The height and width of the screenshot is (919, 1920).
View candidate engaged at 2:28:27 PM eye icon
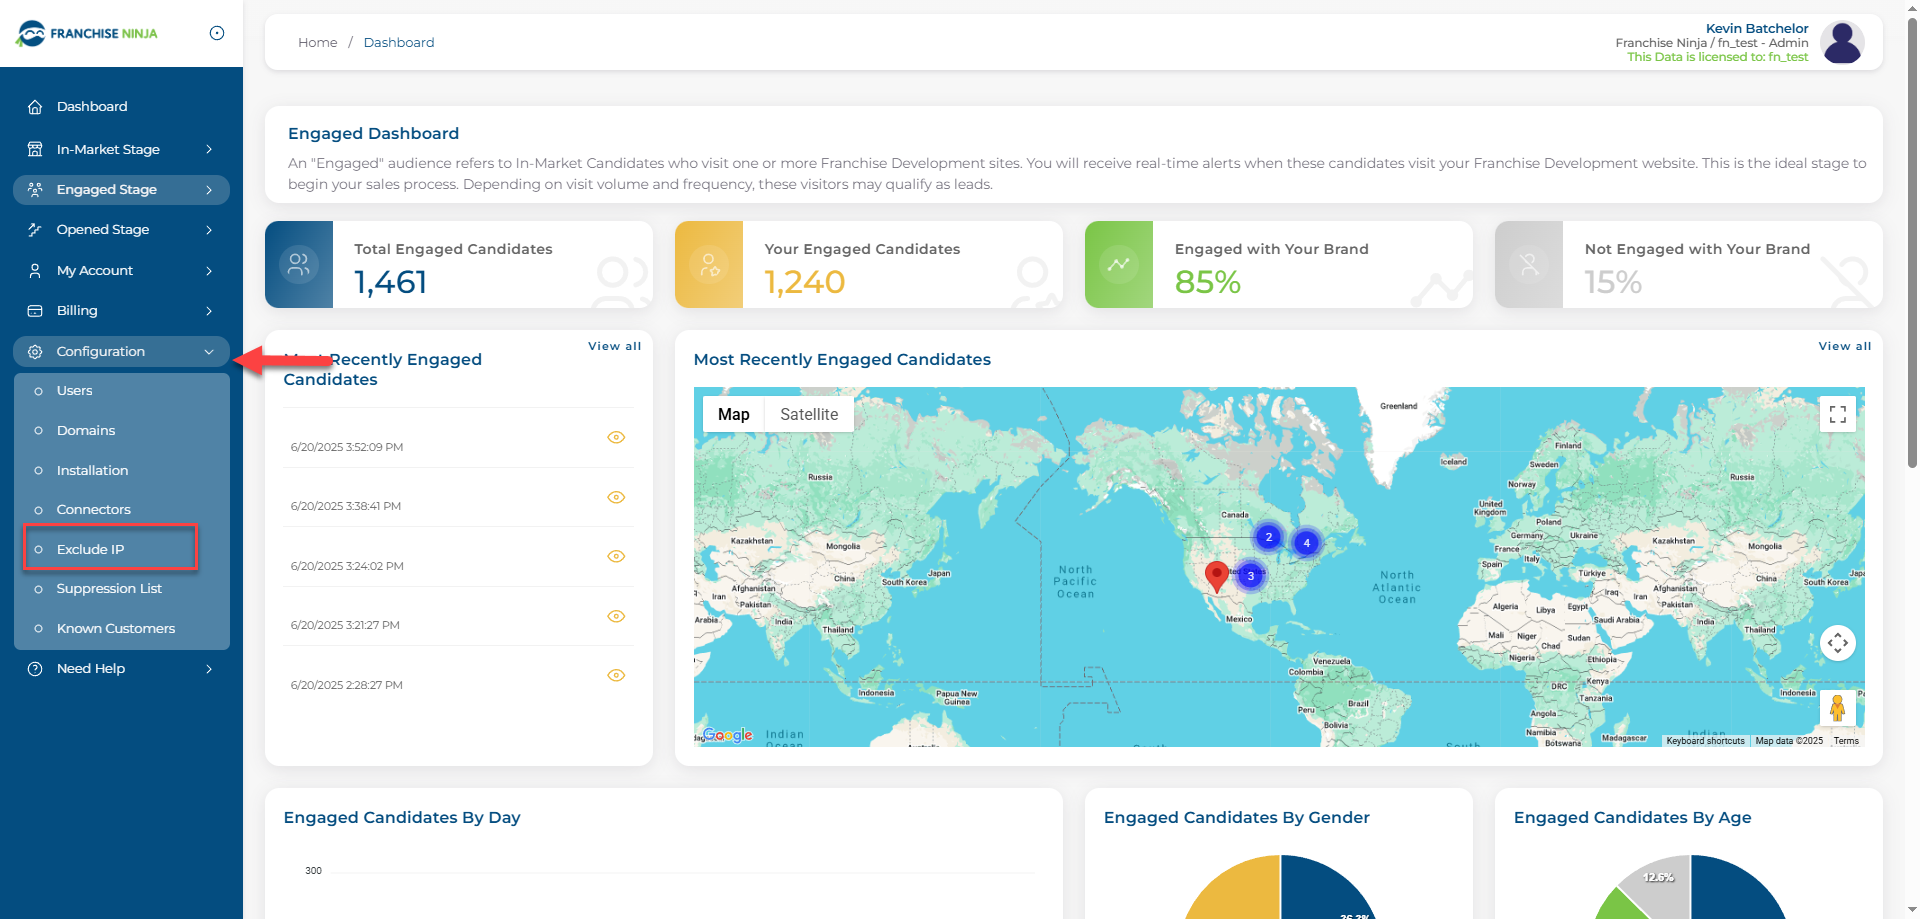[616, 675]
